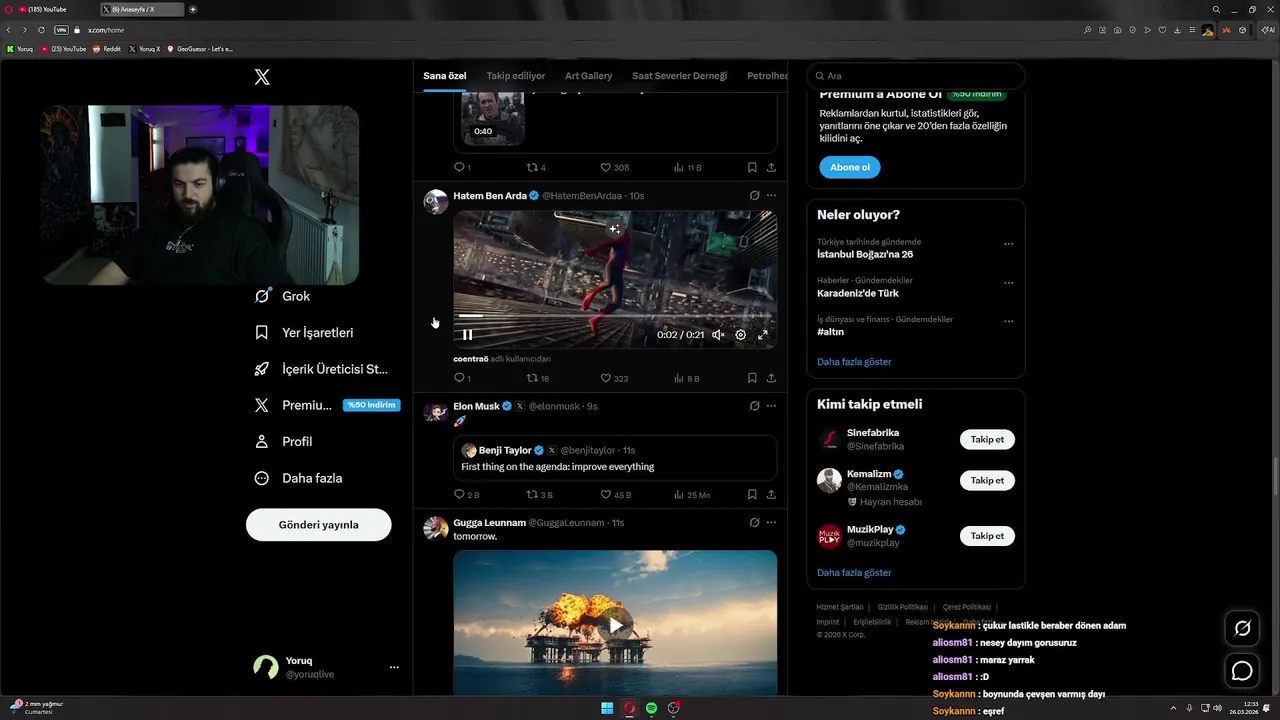Bookmark Elon Musk's post
The width and height of the screenshot is (1280, 720).
pyautogui.click(x=752, y=494)
